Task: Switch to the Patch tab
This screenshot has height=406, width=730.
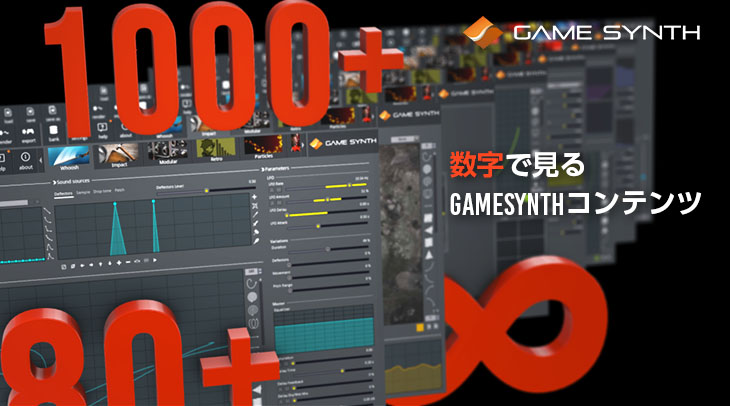Action: [x=120, y=190]
